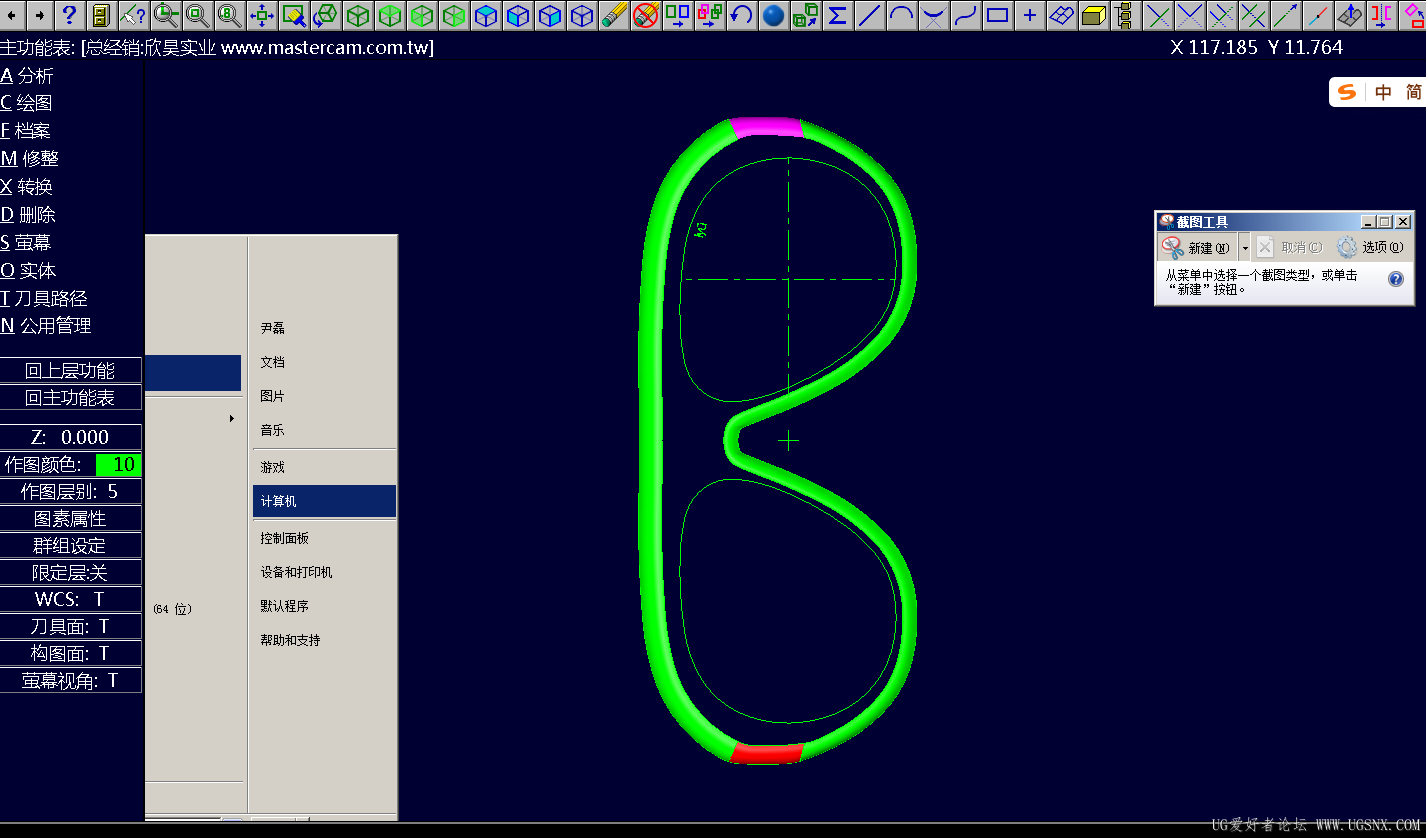Open the N 公用管理 menu
The height and width of the screenshot is (838, 1426).
point(46,325)
